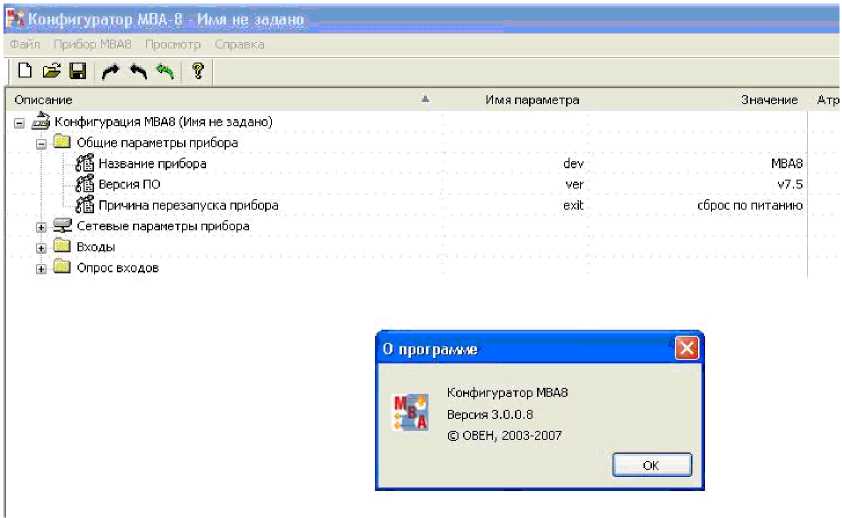Viewport: 842px width, 518px height.
Task: Click the Версия 3.0.0.8 text in dialog
Action: point(490,414)
